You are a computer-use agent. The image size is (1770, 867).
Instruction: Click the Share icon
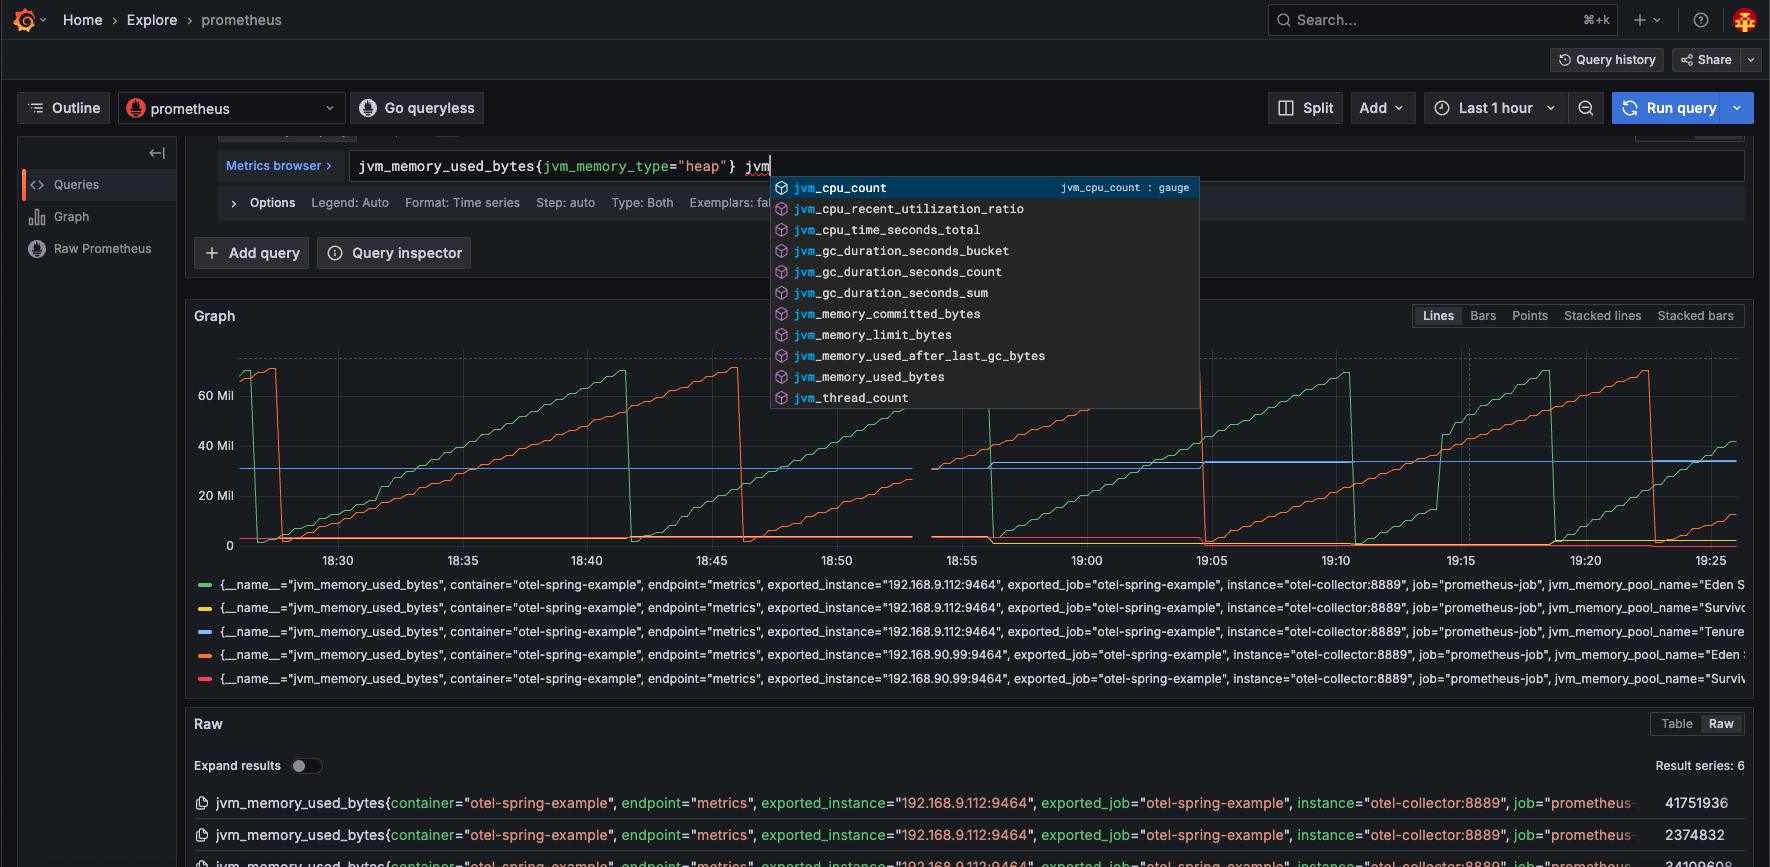point(1687,60)
